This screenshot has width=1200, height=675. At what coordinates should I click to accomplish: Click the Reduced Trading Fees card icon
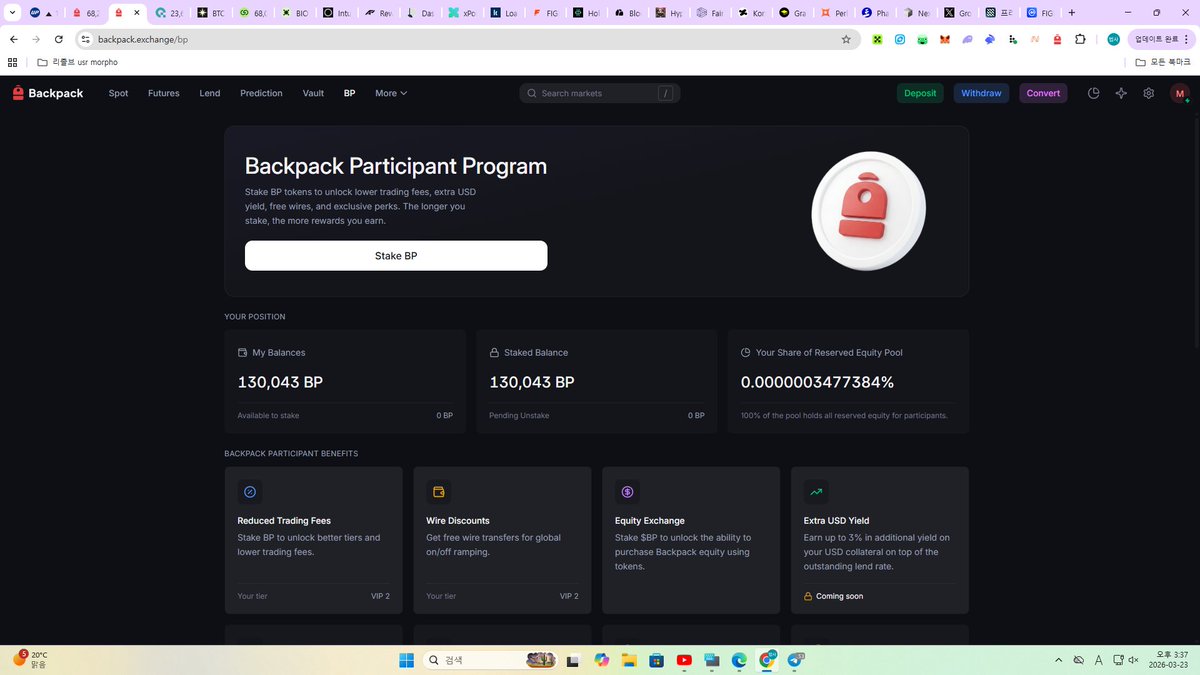coord(250,492)
